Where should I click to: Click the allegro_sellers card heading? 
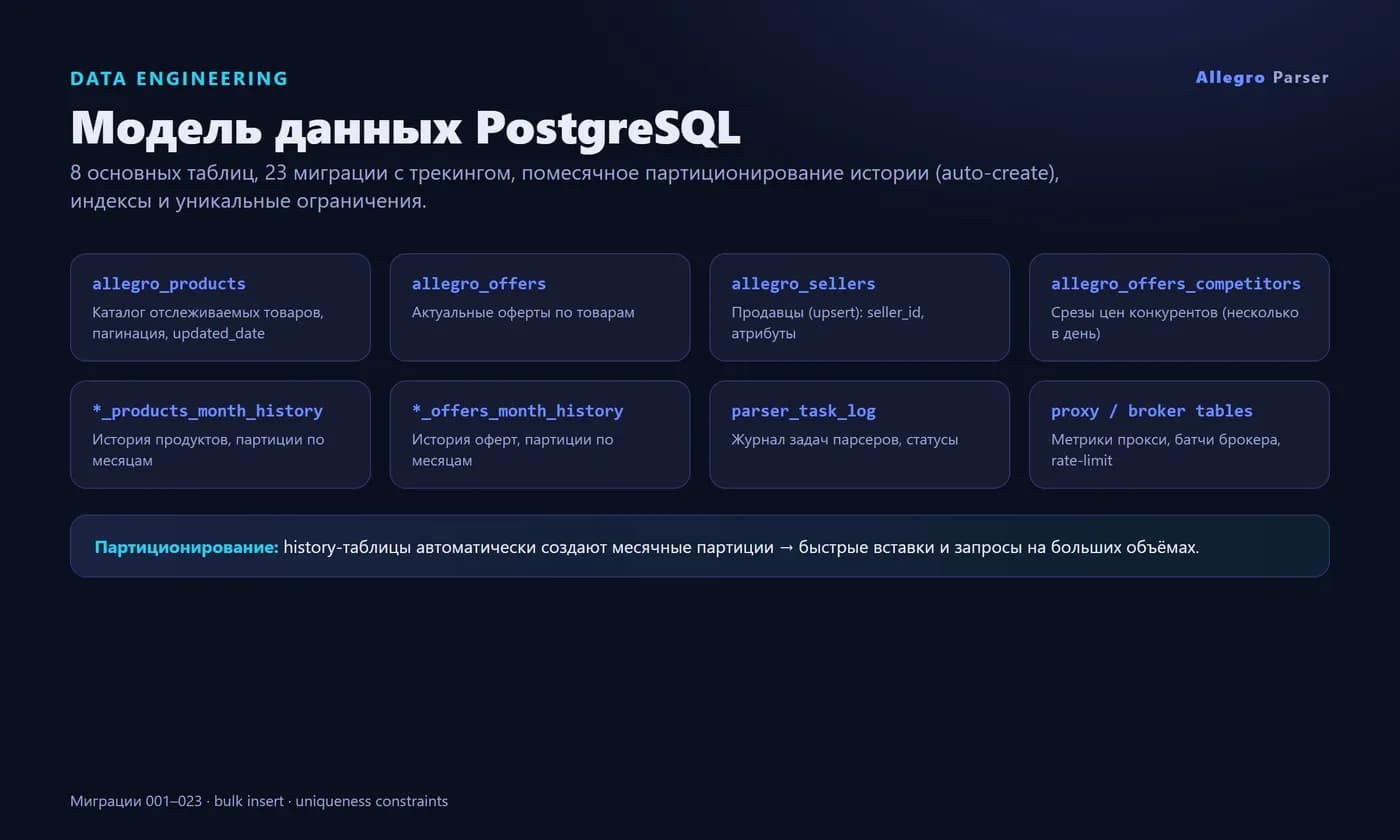[x=803, y=284]
